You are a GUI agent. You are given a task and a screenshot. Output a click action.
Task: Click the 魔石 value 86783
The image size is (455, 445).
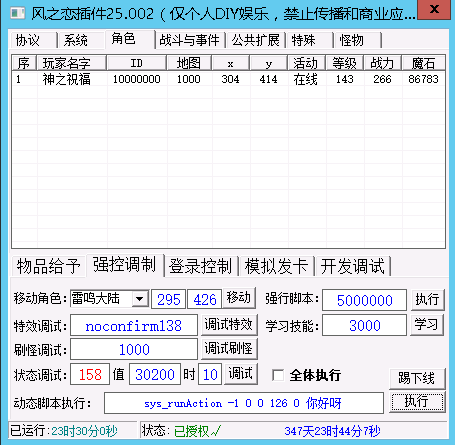pos(423,79)
